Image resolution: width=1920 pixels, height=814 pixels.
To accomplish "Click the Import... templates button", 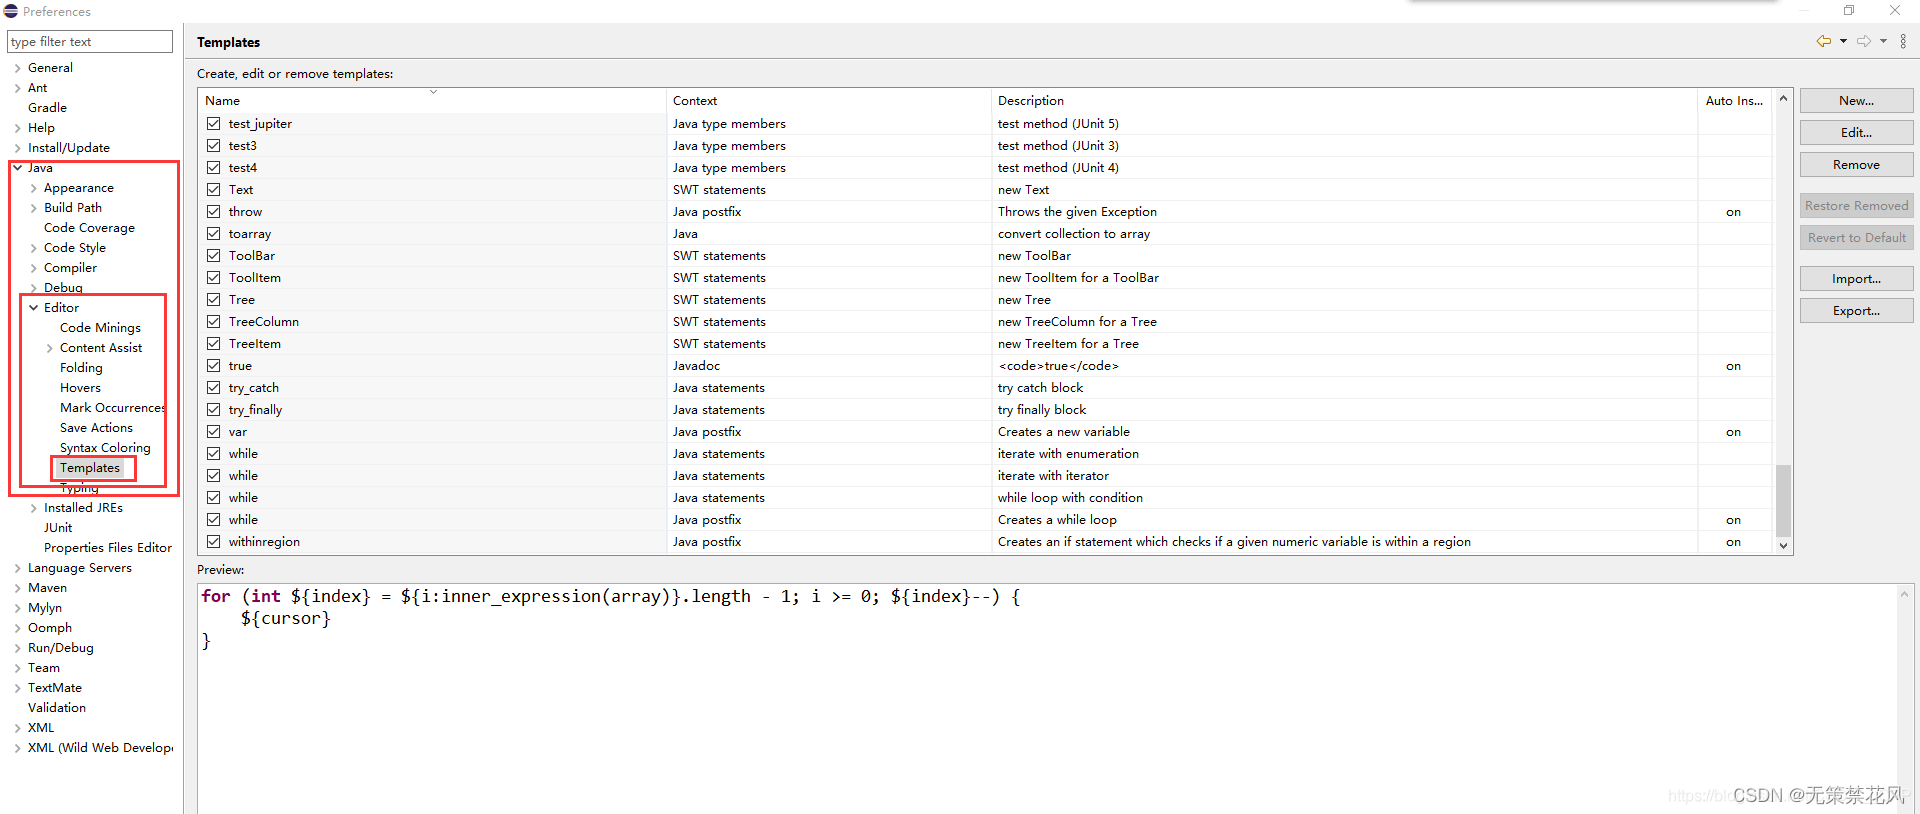I will 1856,279.
